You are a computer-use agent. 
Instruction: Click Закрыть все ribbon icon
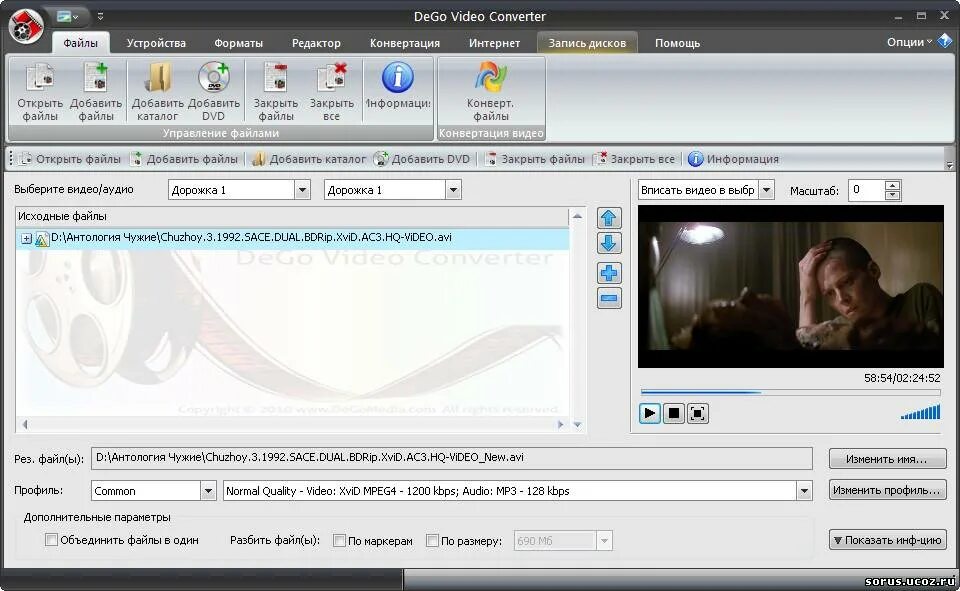point(331,78)
